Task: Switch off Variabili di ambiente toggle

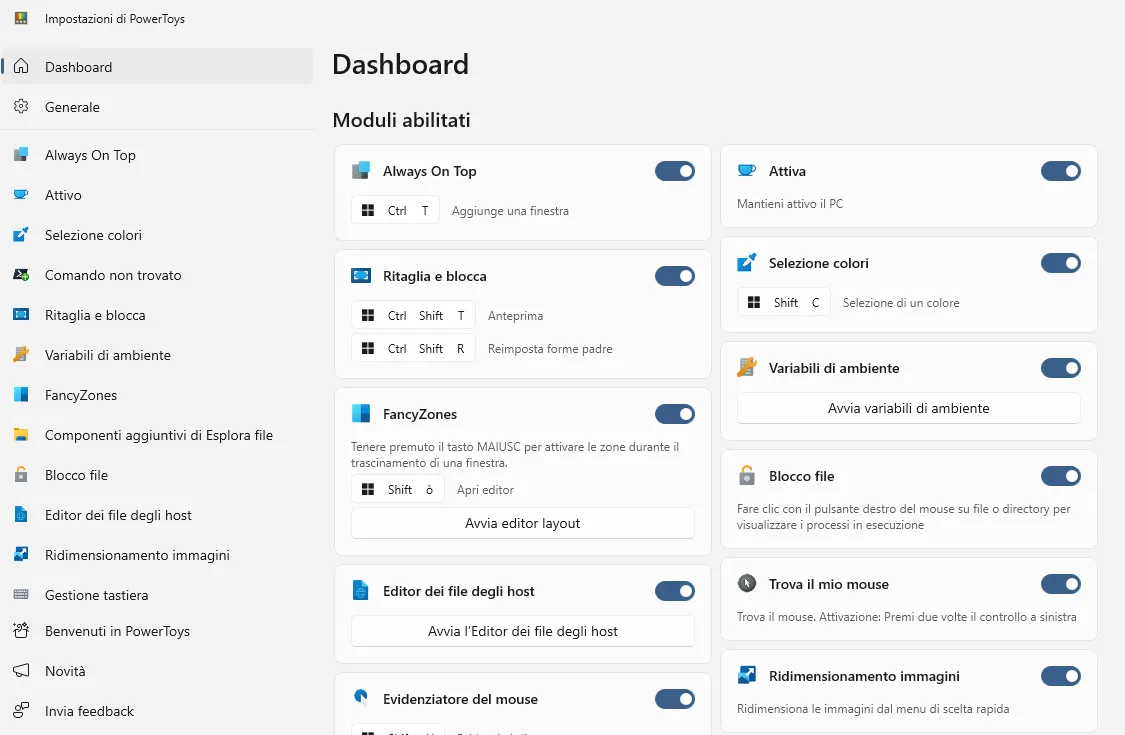Action: [1061, 368]
